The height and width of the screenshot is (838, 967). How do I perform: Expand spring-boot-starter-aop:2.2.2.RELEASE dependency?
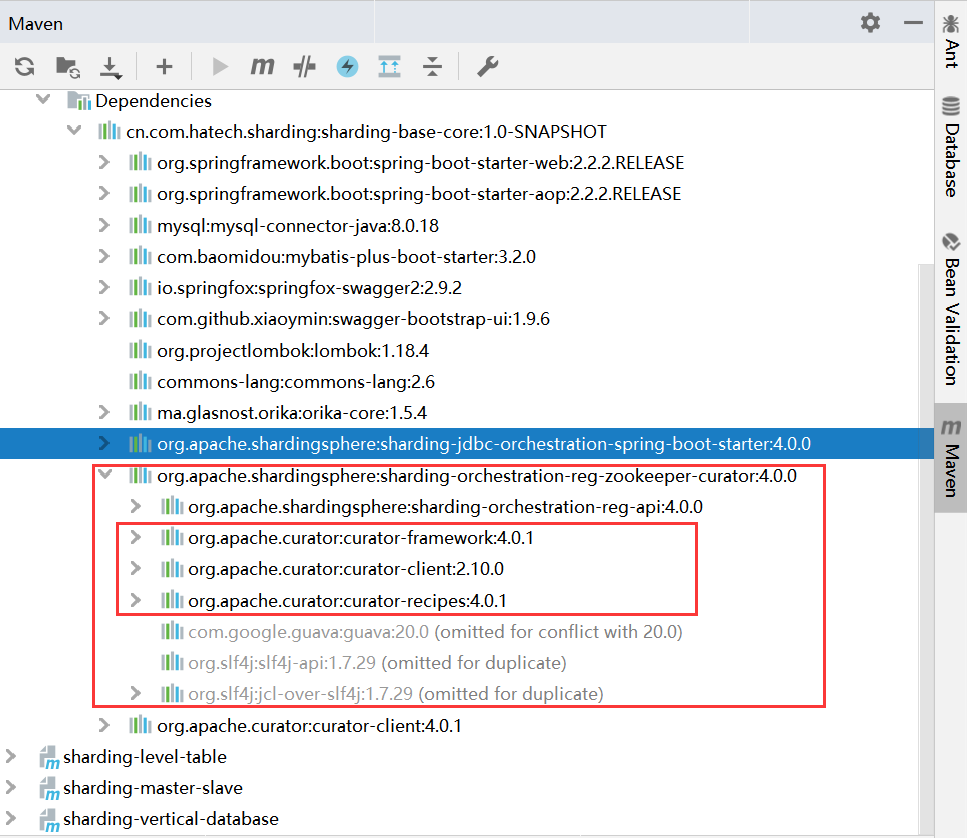point(104,194)
